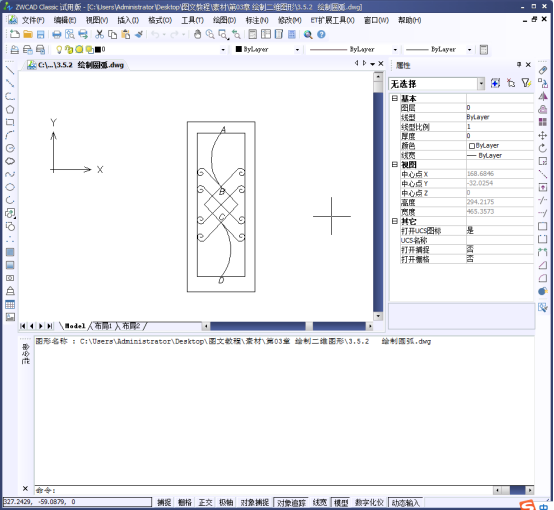Viewport: 554px width, 510px height.
Task: Select the Line tool in draw toolbar
Action: pos(10,70)
